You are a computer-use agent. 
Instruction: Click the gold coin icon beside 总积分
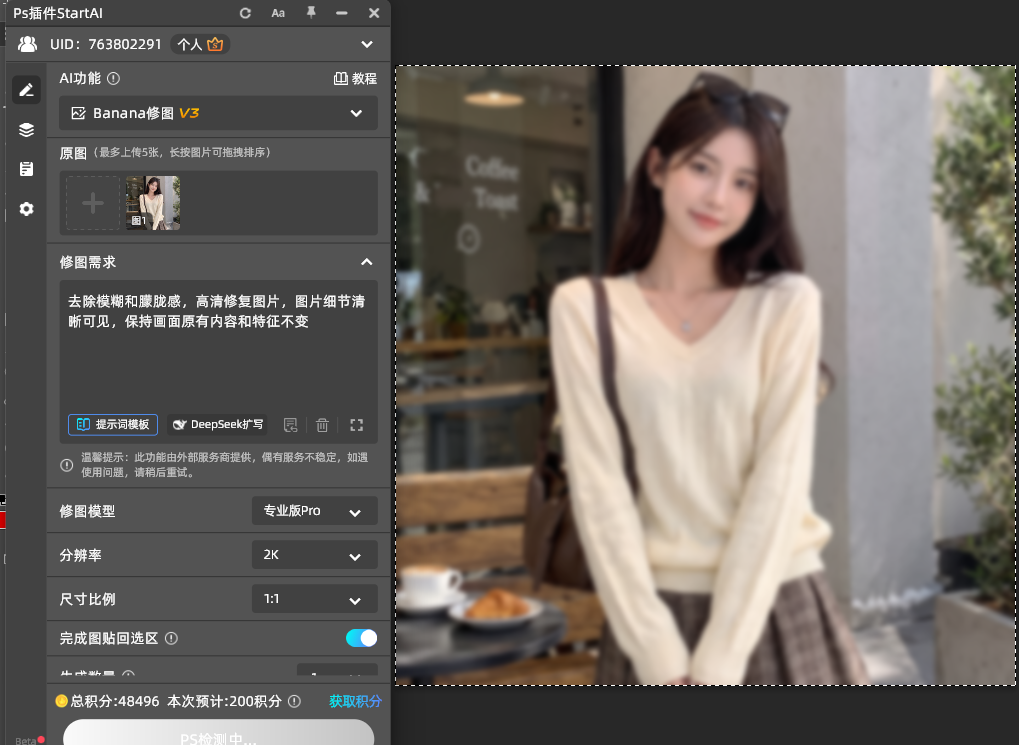[62, 701]
